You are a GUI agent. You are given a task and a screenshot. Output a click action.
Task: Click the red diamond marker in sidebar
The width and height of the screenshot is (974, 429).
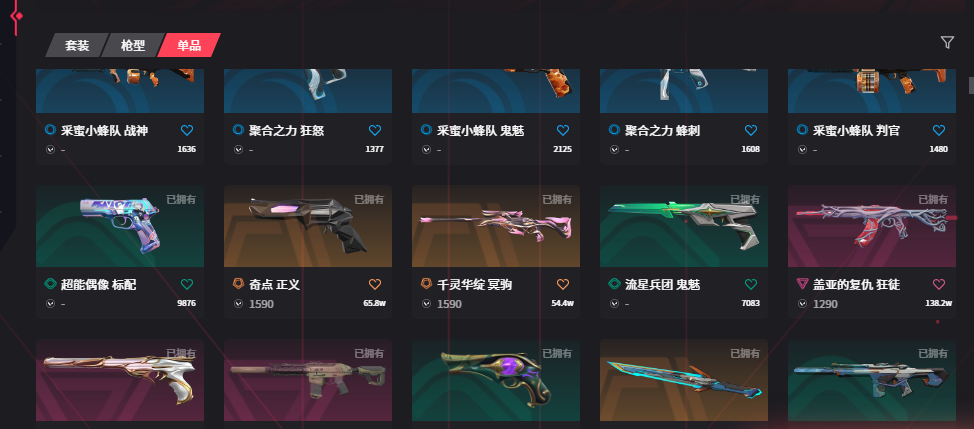pyautogui.click(x=18, y=16)
